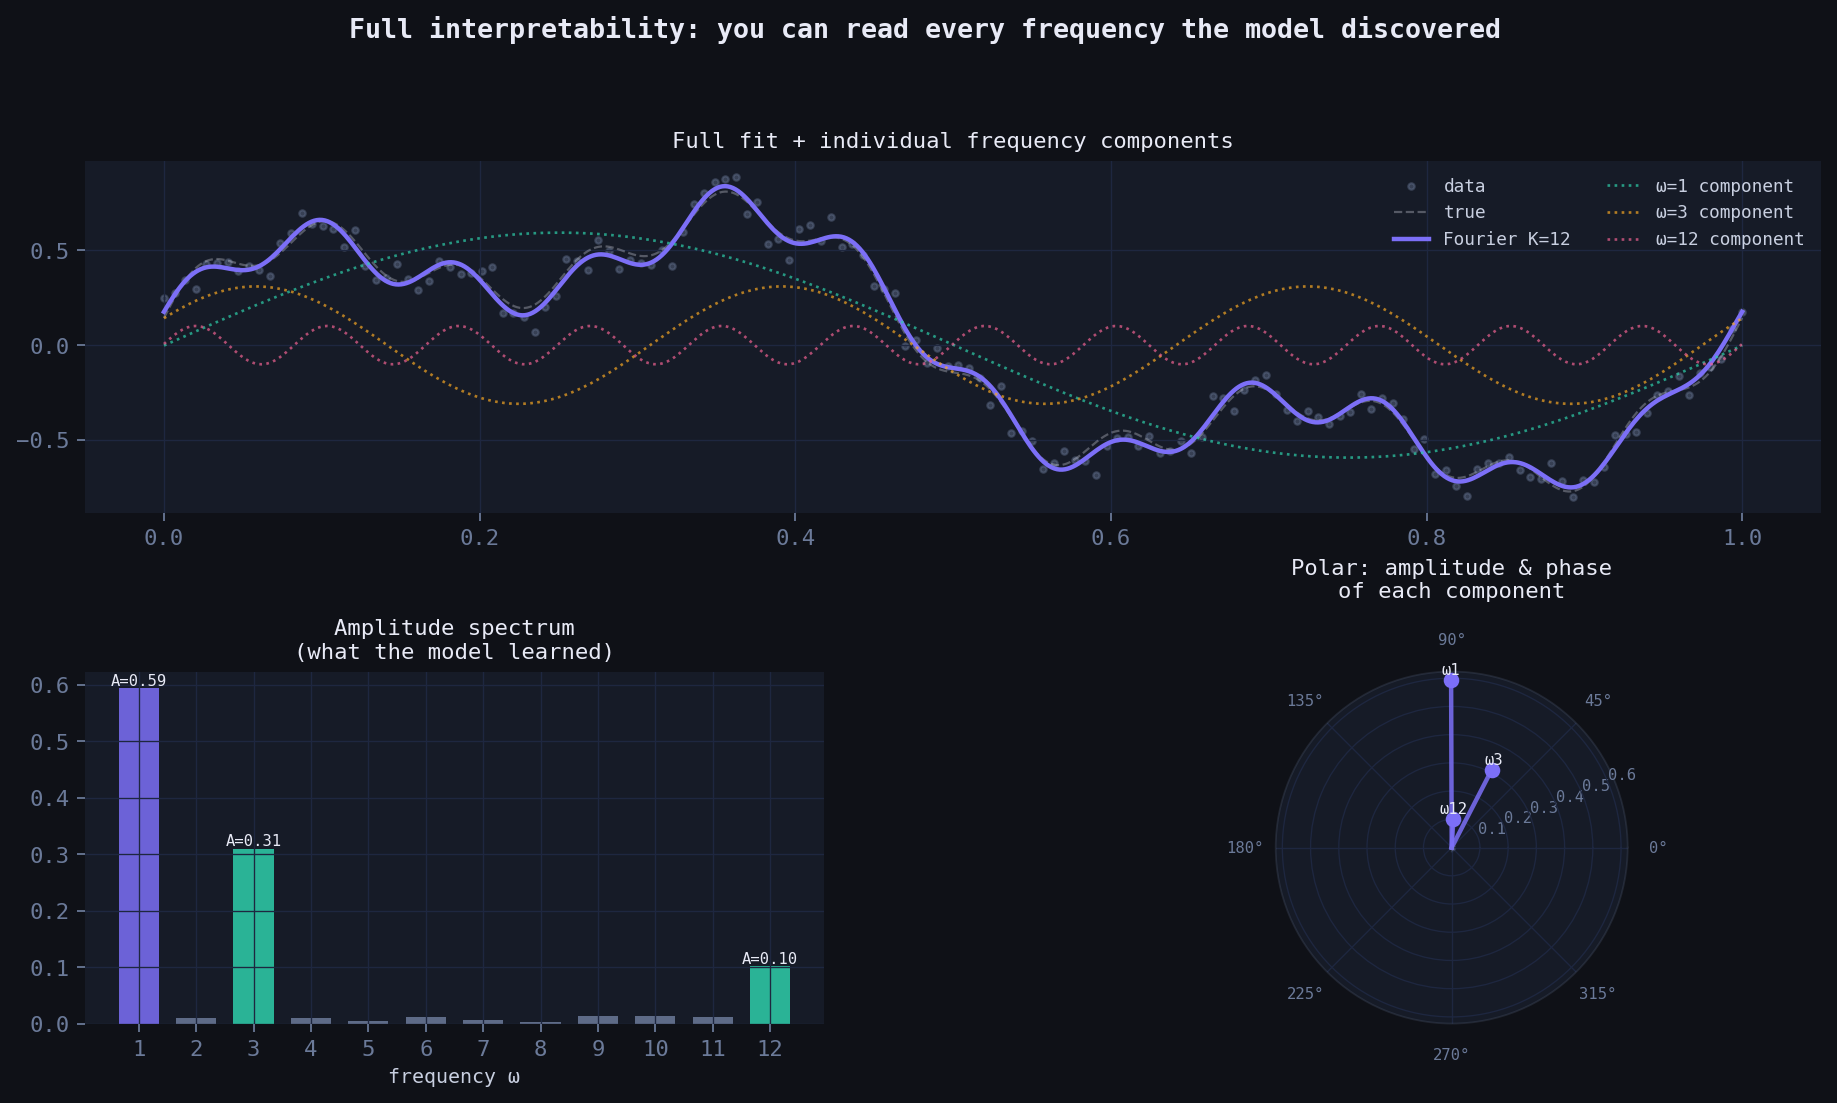The image size is (1837, 1103).
Task: Click the 270° label on polar plot
Action: 1451,1054
